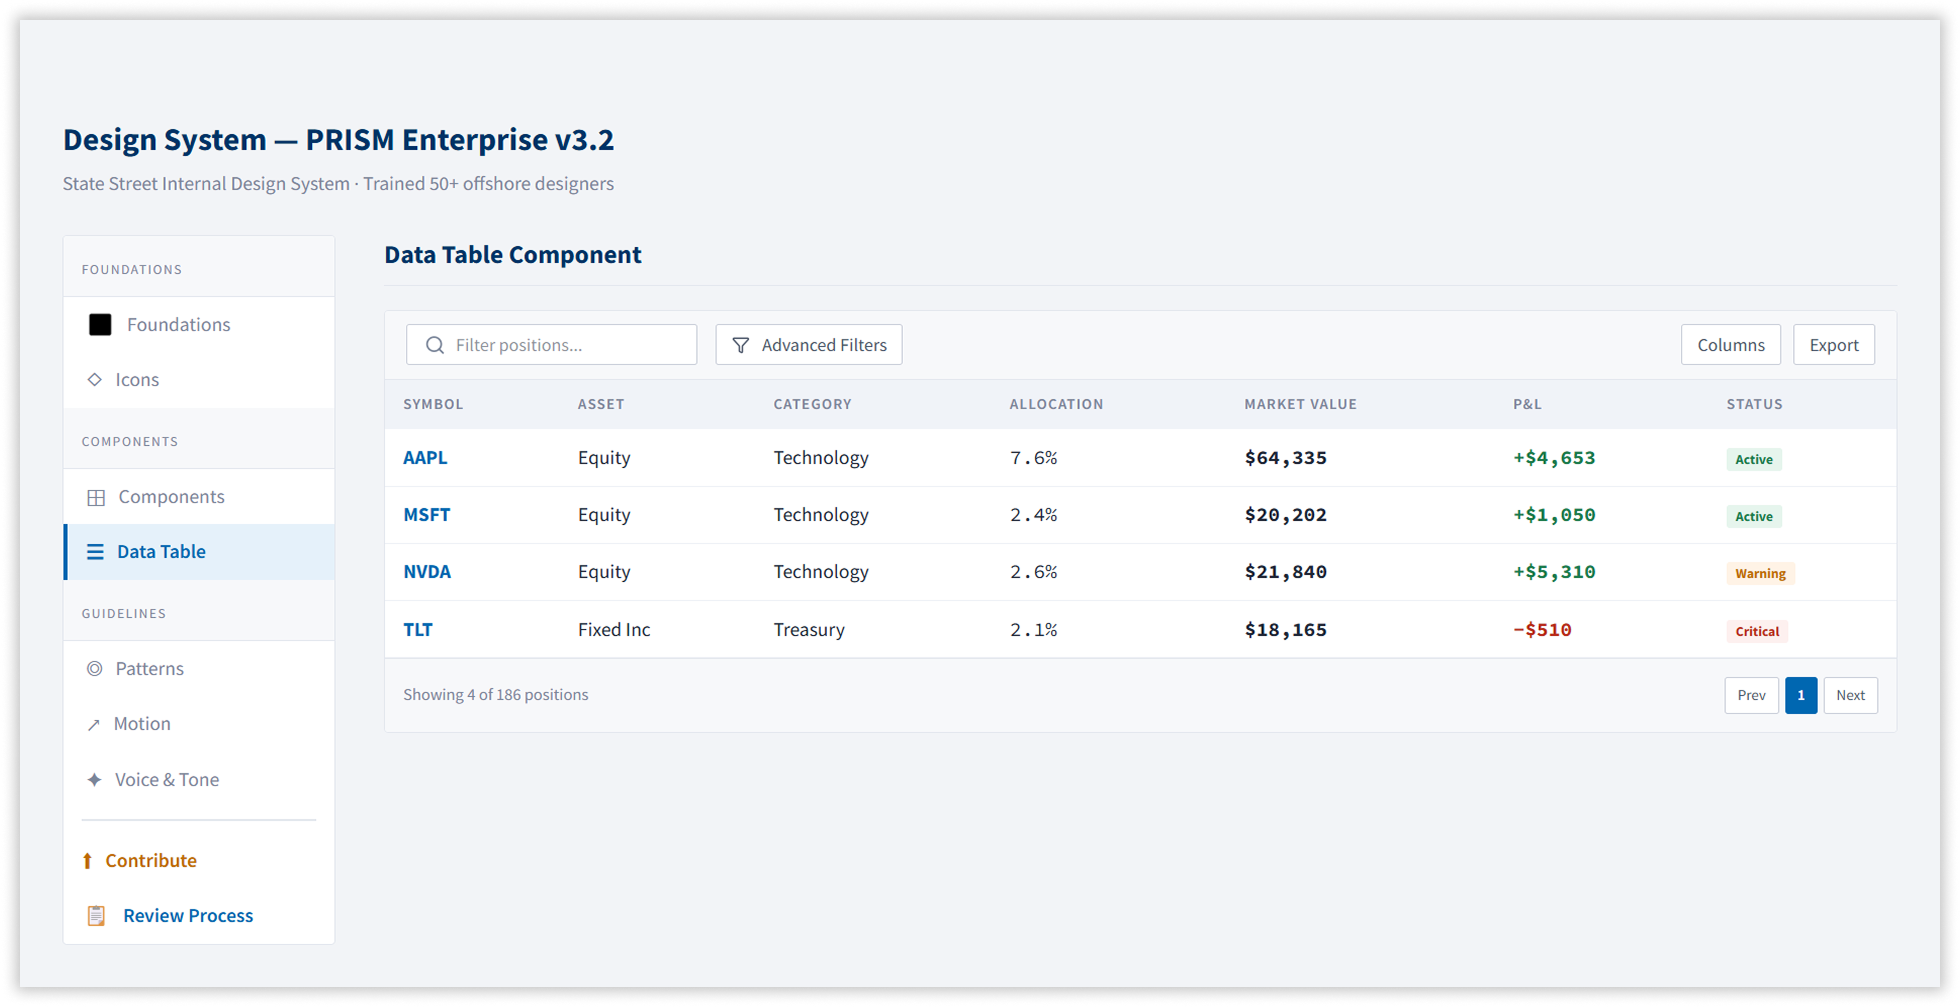1960x1007 pixels.
Task: Open the AAPL symbol link
Action: (x=425, y=458)
